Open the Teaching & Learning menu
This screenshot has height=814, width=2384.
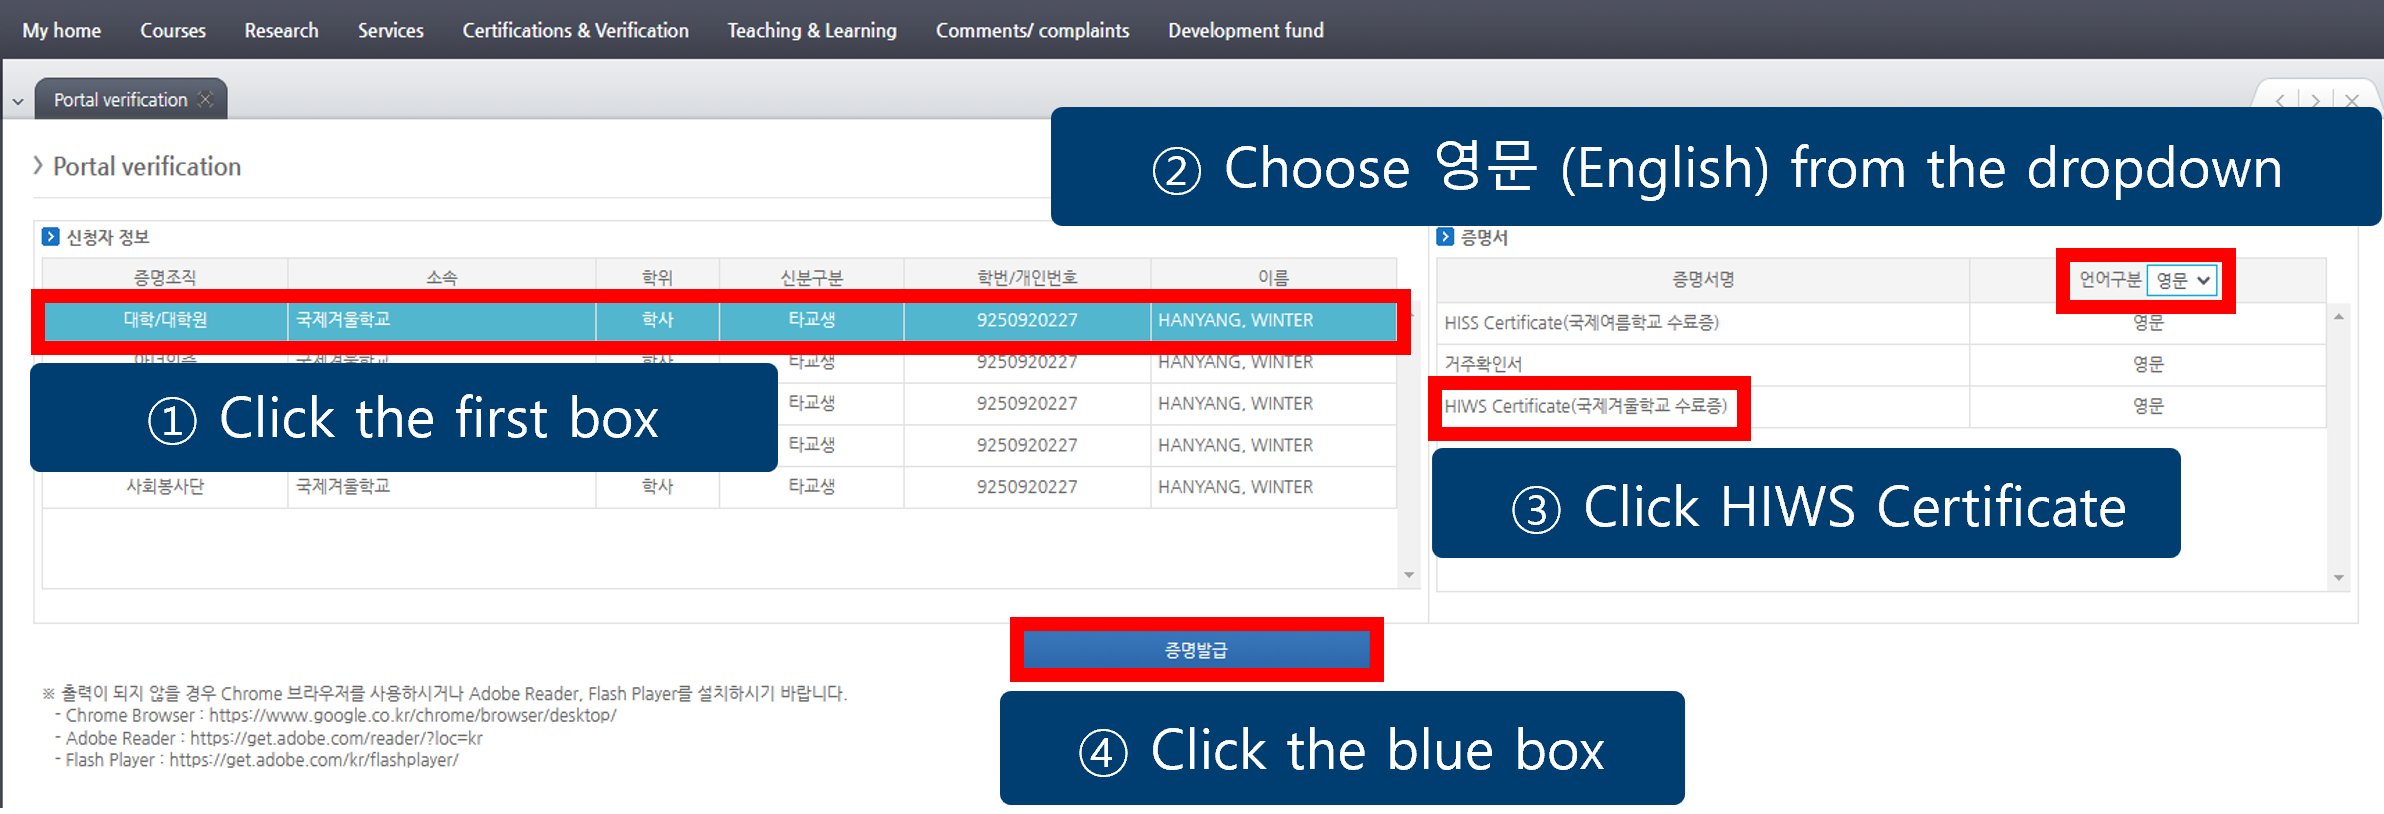811,30
